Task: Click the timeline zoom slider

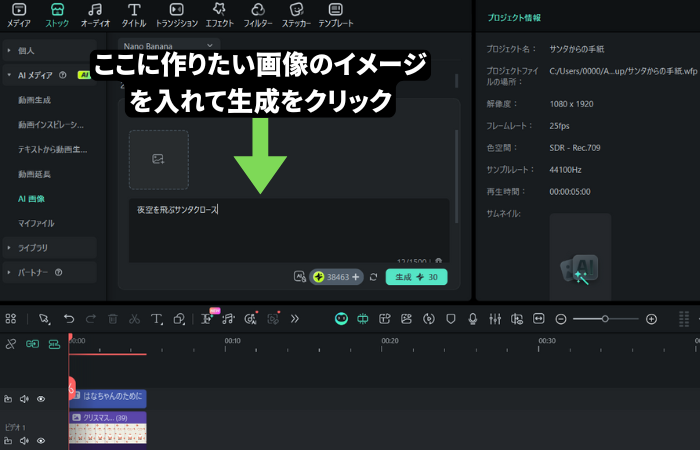Action: click(x=606, y=319)
